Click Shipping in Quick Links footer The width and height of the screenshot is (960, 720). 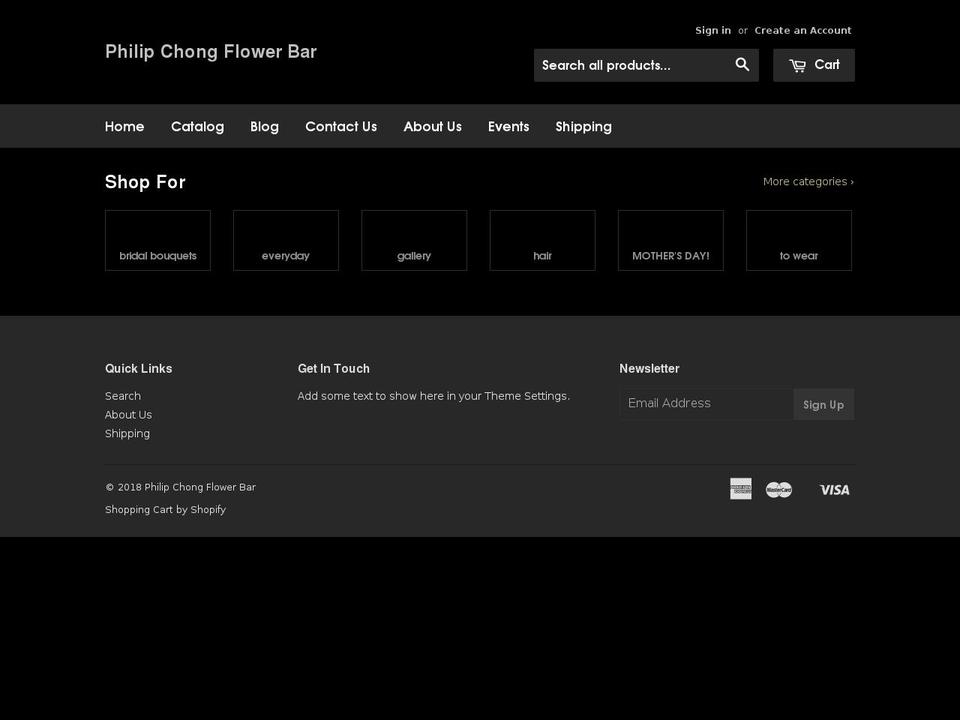pyautogui.click(x=127, y=434)
